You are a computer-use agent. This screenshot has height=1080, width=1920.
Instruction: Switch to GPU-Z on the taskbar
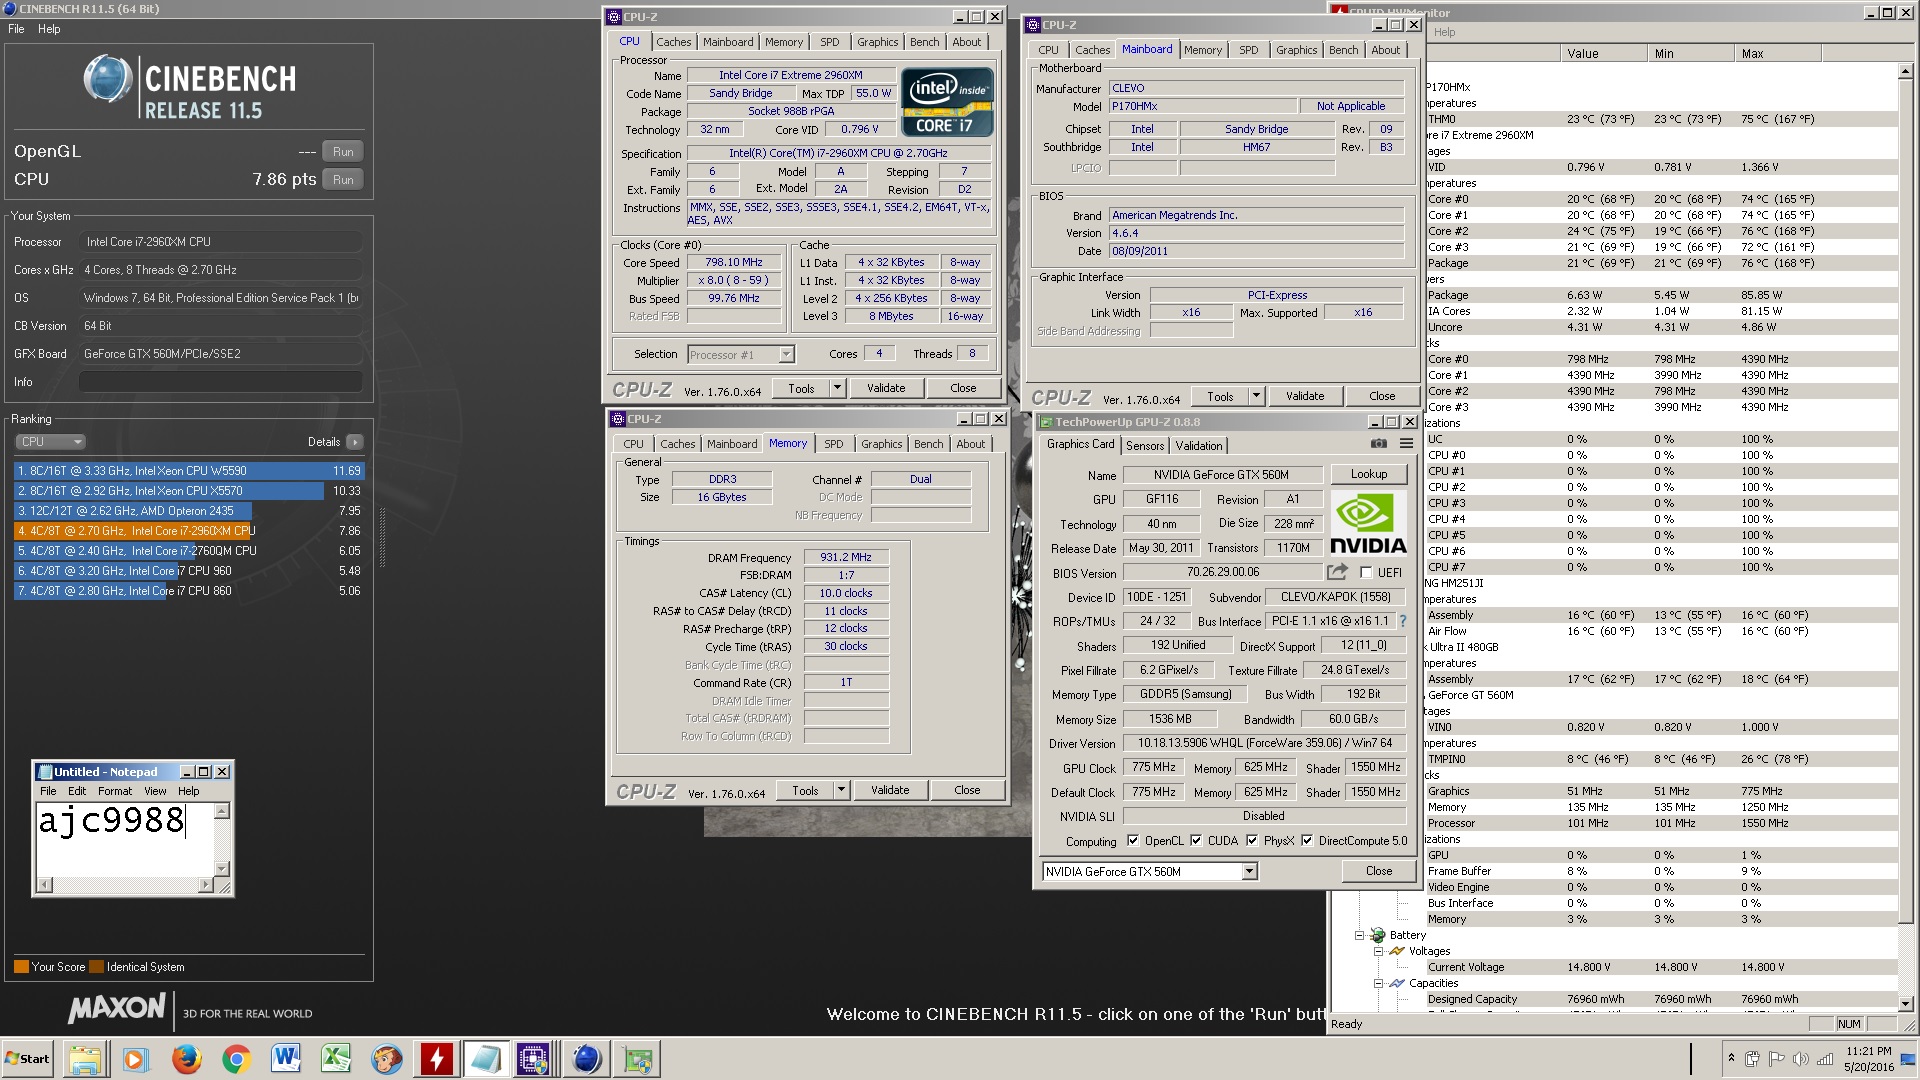click(638, 1059)
